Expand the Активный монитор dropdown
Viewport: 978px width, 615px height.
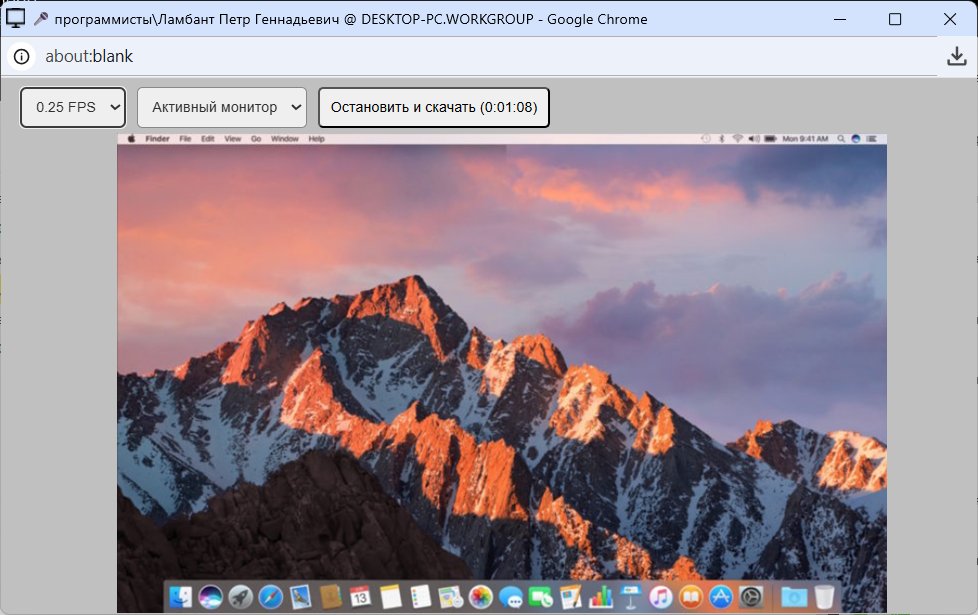tap(222, 107)
